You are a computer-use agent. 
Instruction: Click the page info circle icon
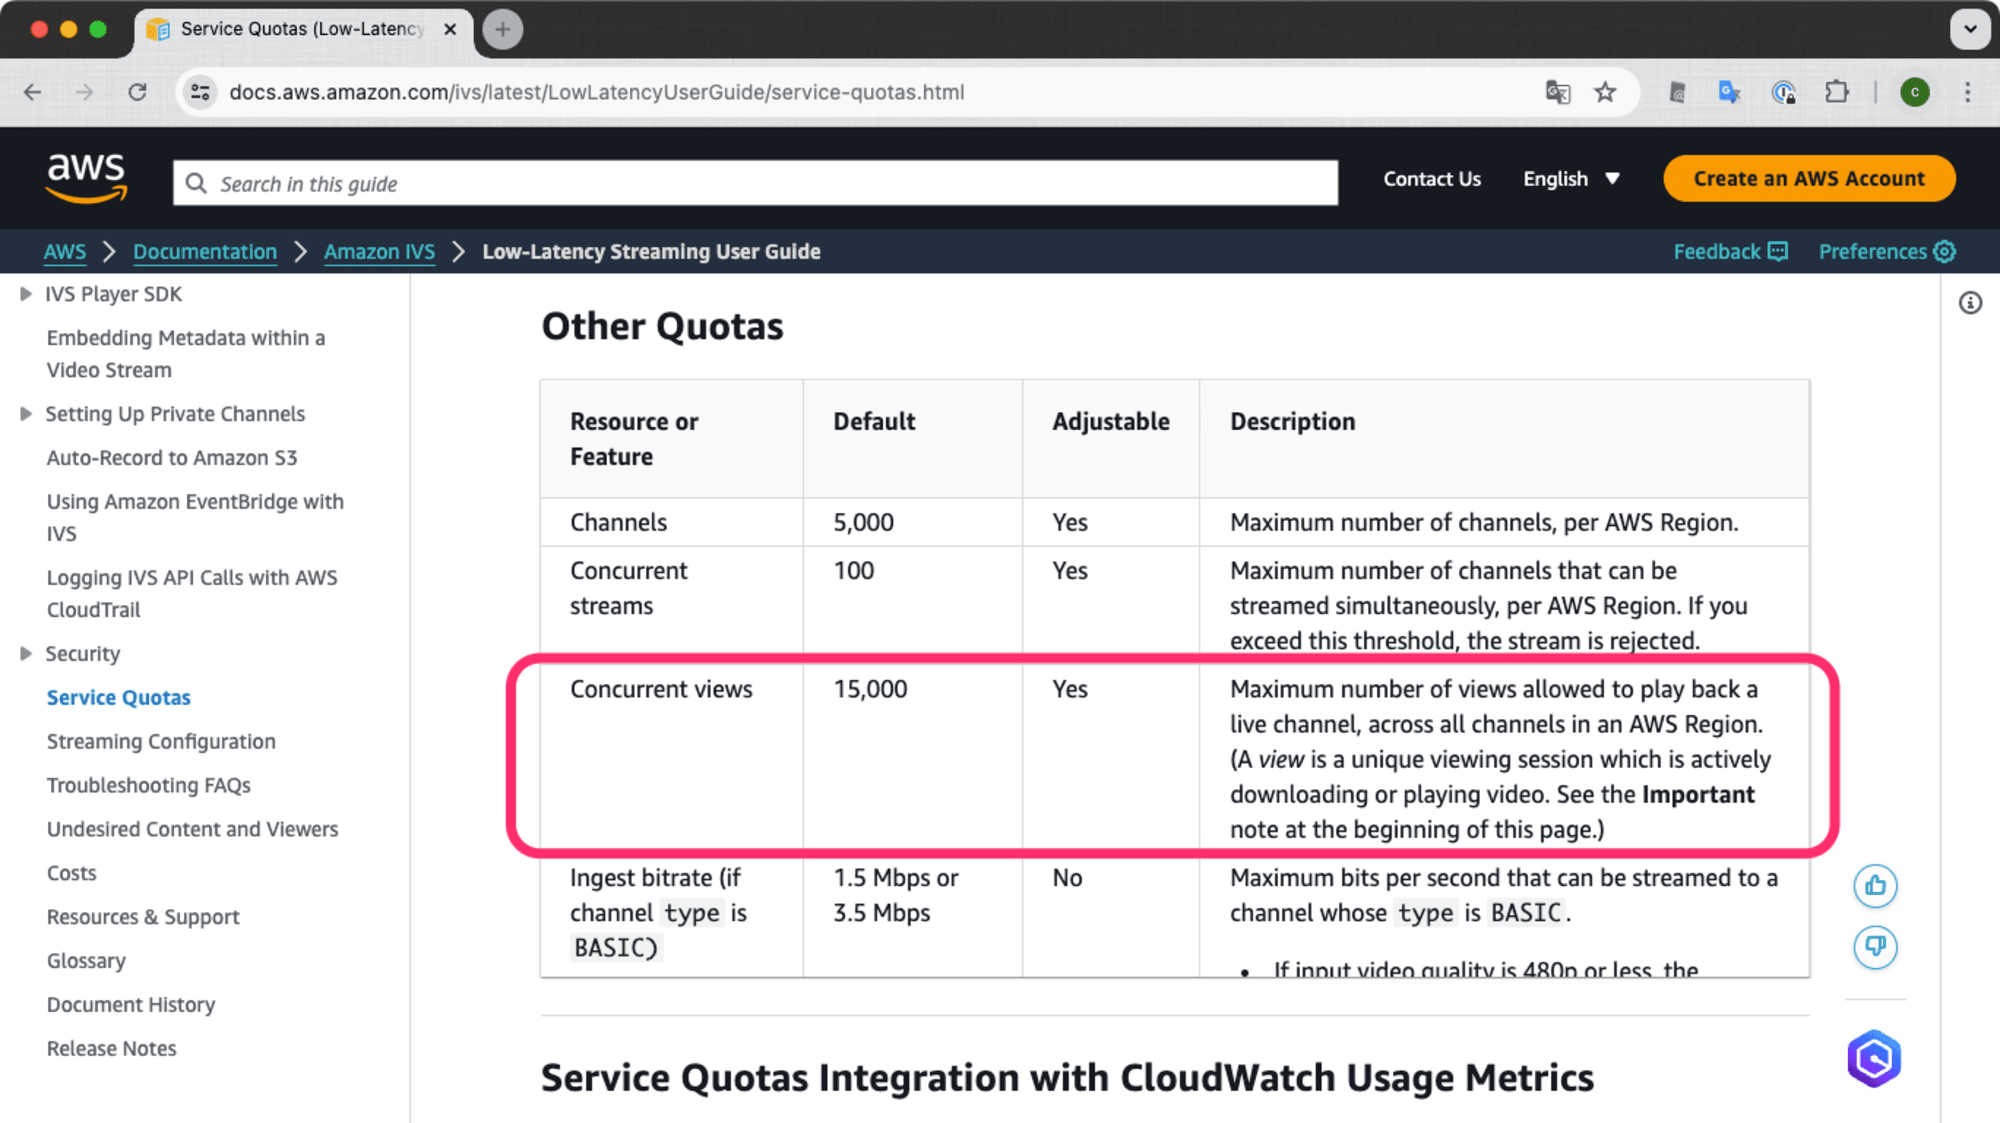(x=1970, y=303)
